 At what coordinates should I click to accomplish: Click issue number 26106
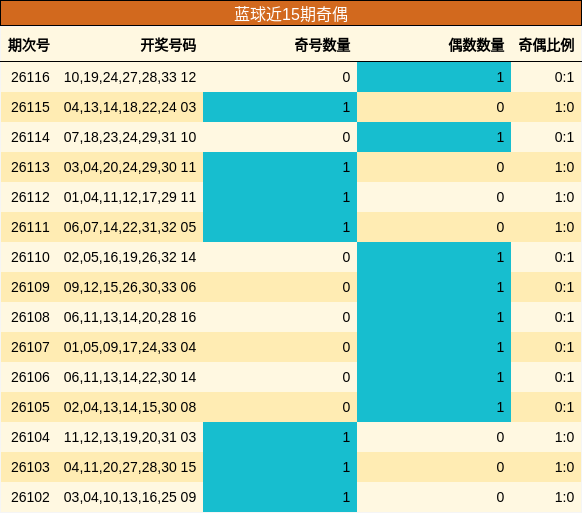pos(30,377)
